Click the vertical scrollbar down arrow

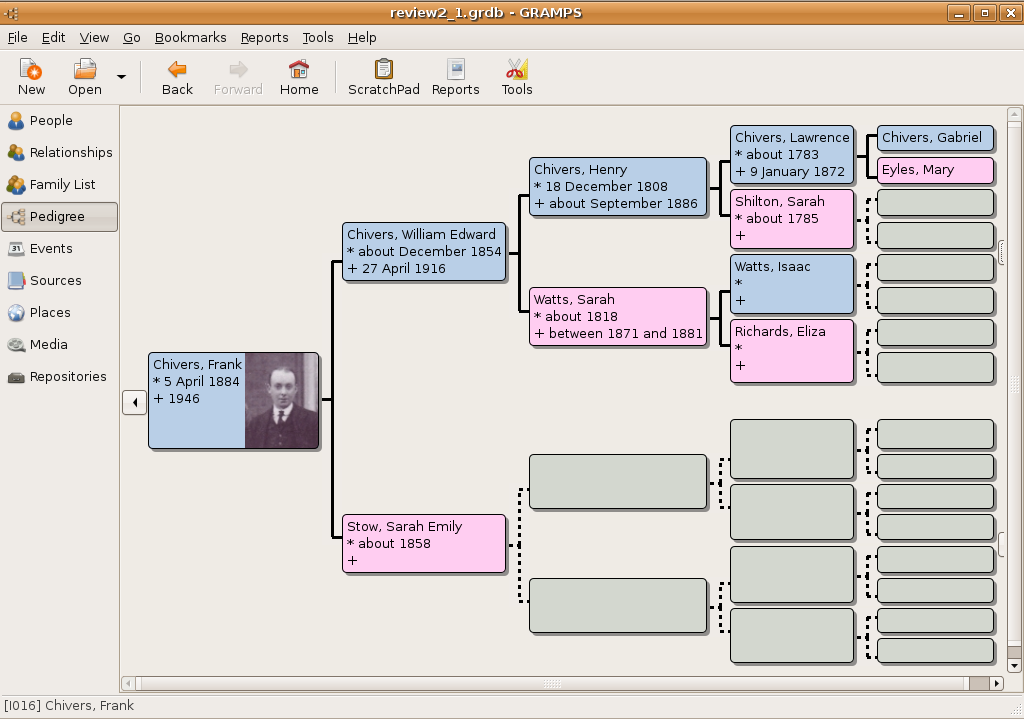point(1014,665)
